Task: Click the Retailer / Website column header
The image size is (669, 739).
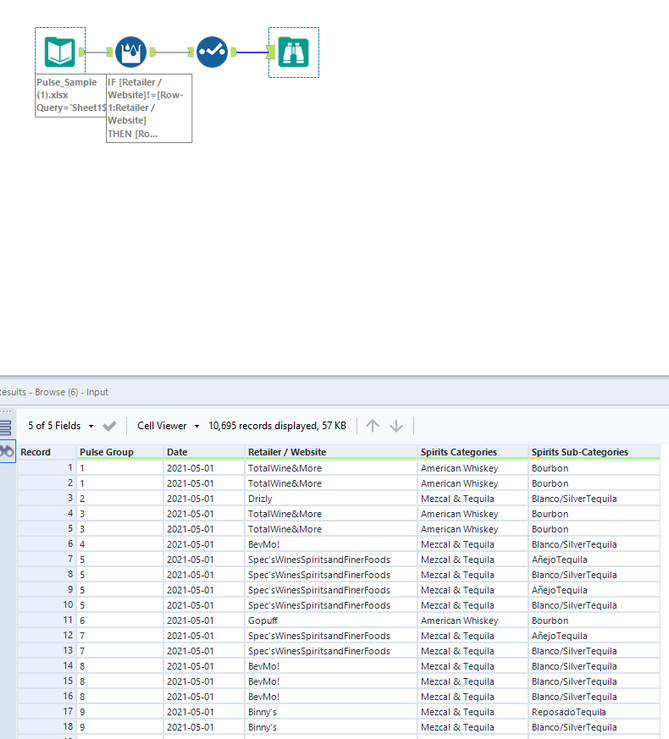Action: click(x=286, y=452)
